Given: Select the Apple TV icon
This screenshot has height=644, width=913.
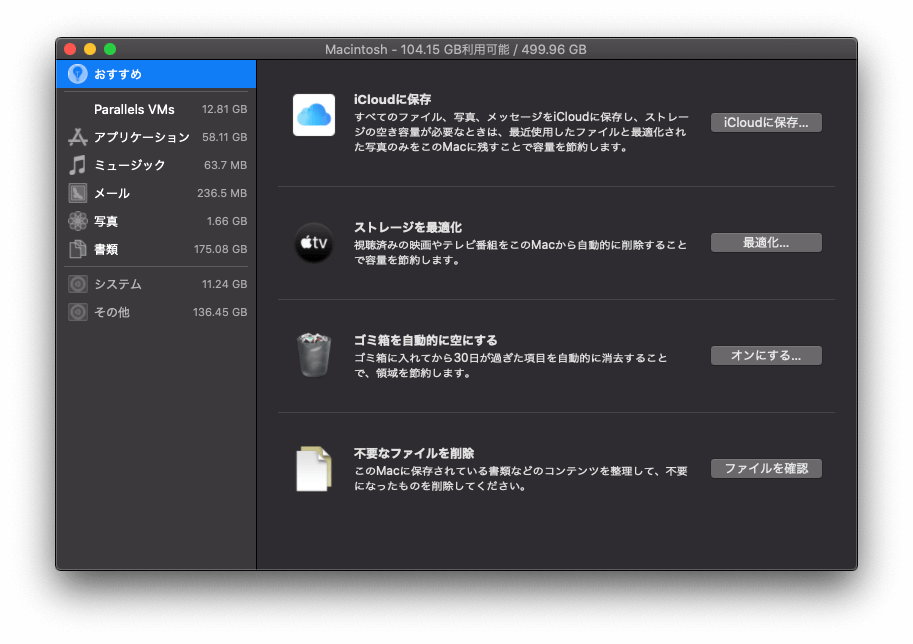Looking at the screenshot, I should pos(313,241).
